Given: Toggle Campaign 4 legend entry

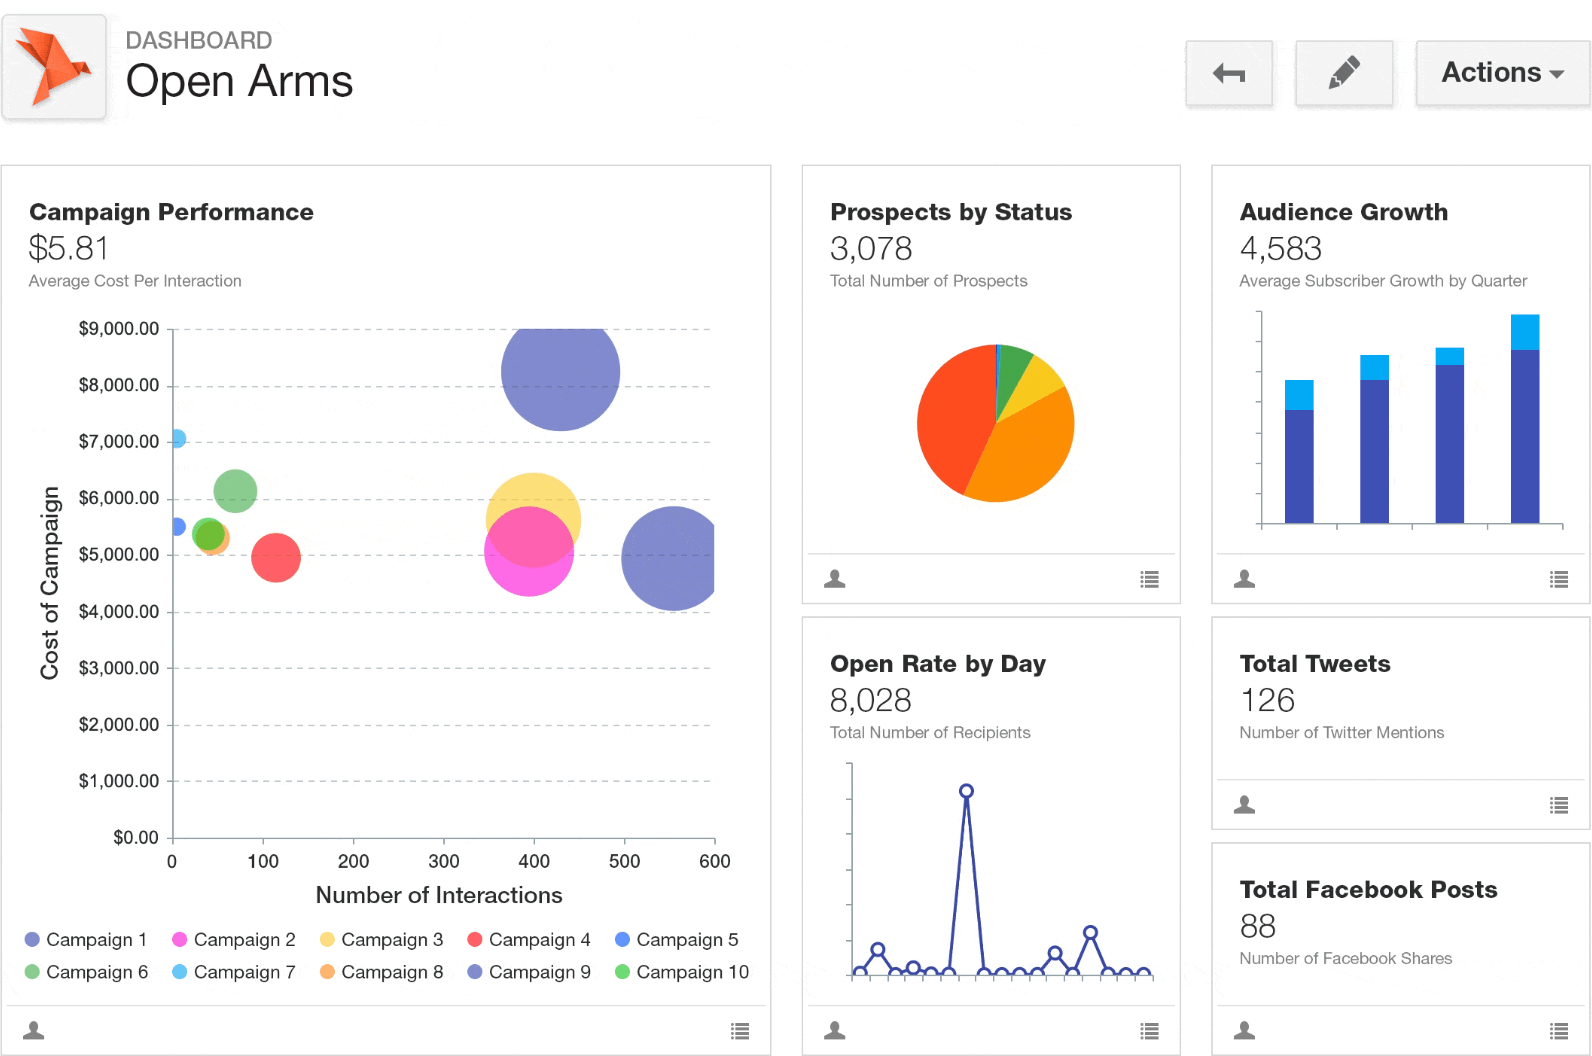Looking at the screenshot, I should tap(529, 940).
